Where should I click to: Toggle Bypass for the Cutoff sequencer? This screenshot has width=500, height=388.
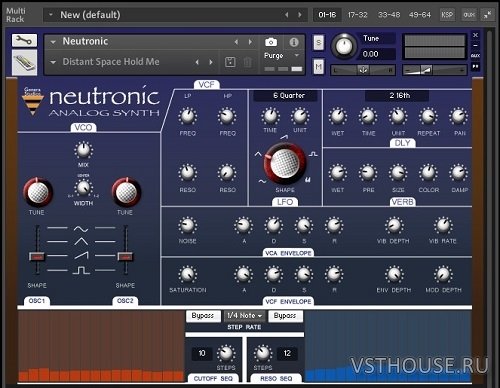[203, 315]
